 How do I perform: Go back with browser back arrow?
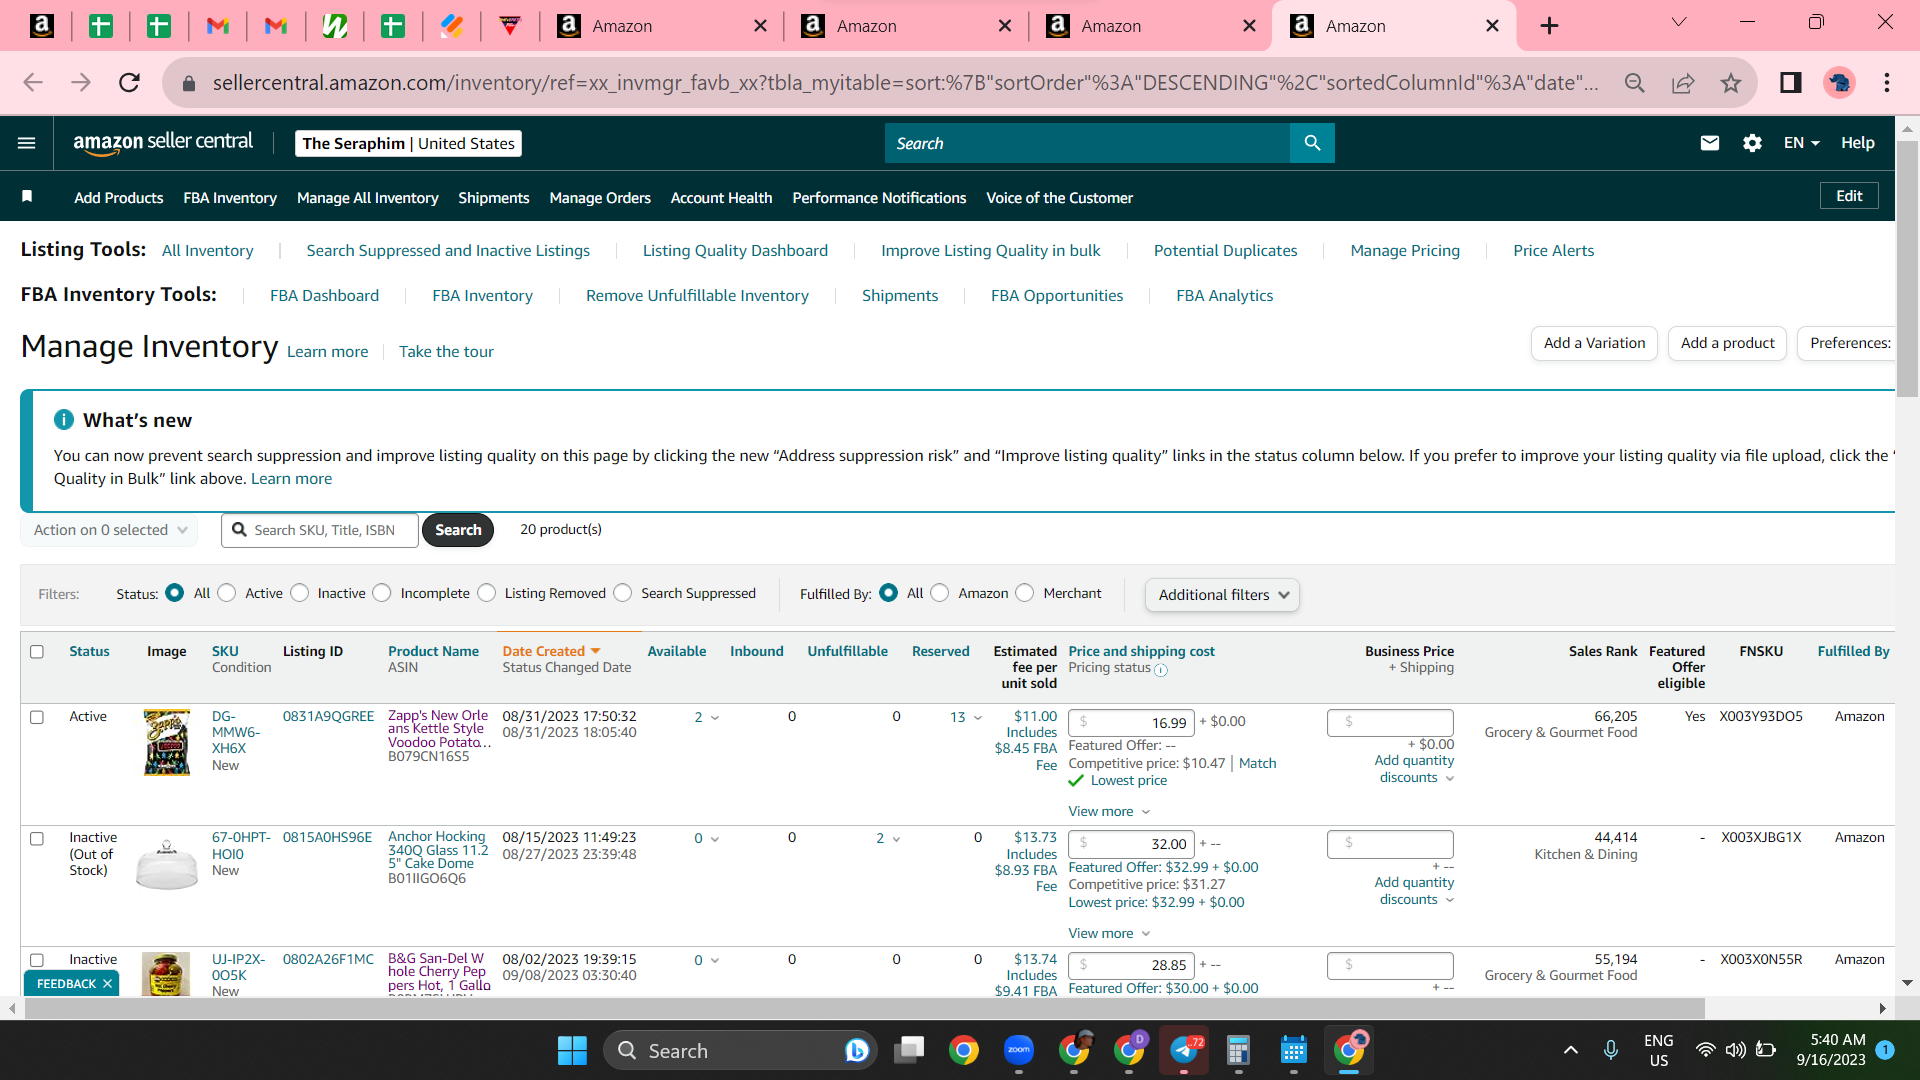[x=33, y=83]
